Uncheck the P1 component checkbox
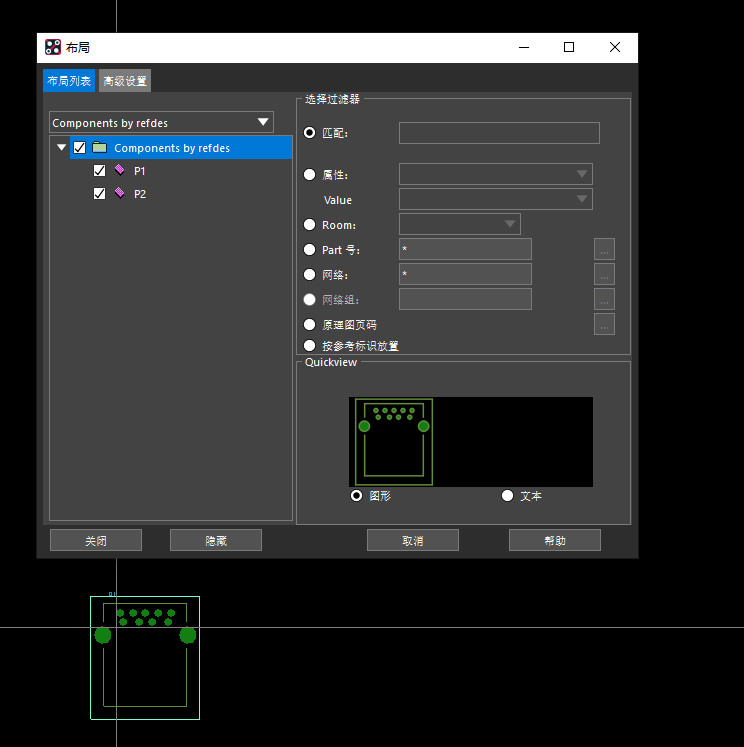744x747 pixels. click(100, 171)
